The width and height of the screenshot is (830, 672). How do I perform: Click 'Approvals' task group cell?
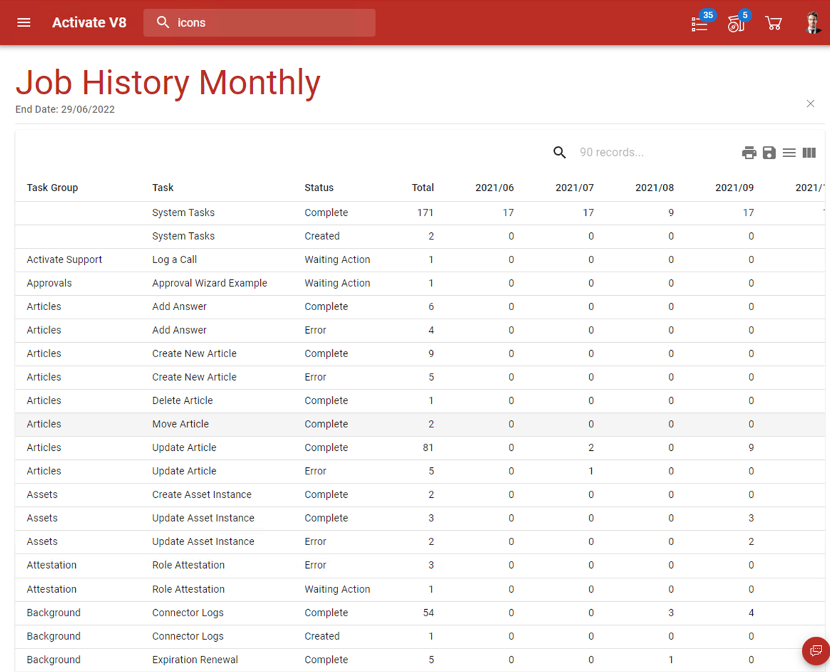click(49, 283)
